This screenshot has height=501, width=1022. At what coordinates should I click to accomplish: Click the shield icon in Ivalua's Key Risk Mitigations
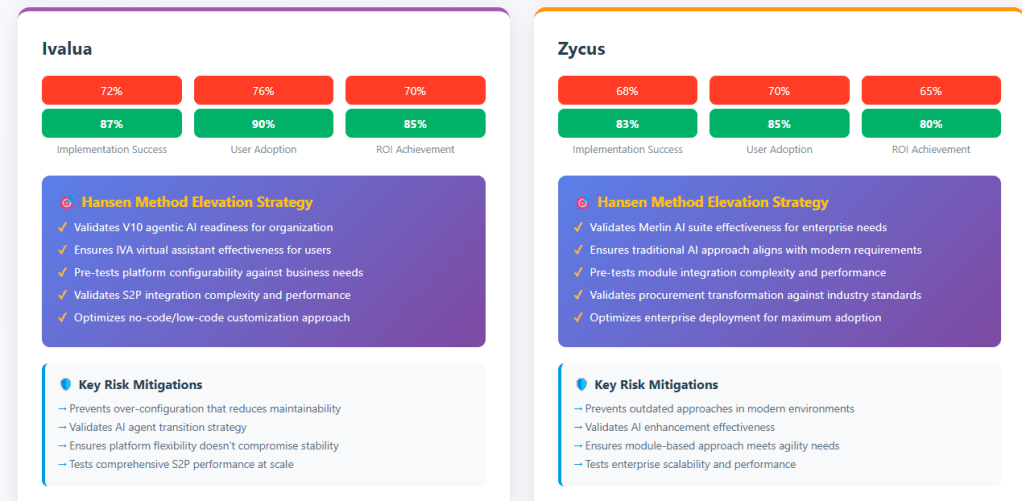coord(66,385)
